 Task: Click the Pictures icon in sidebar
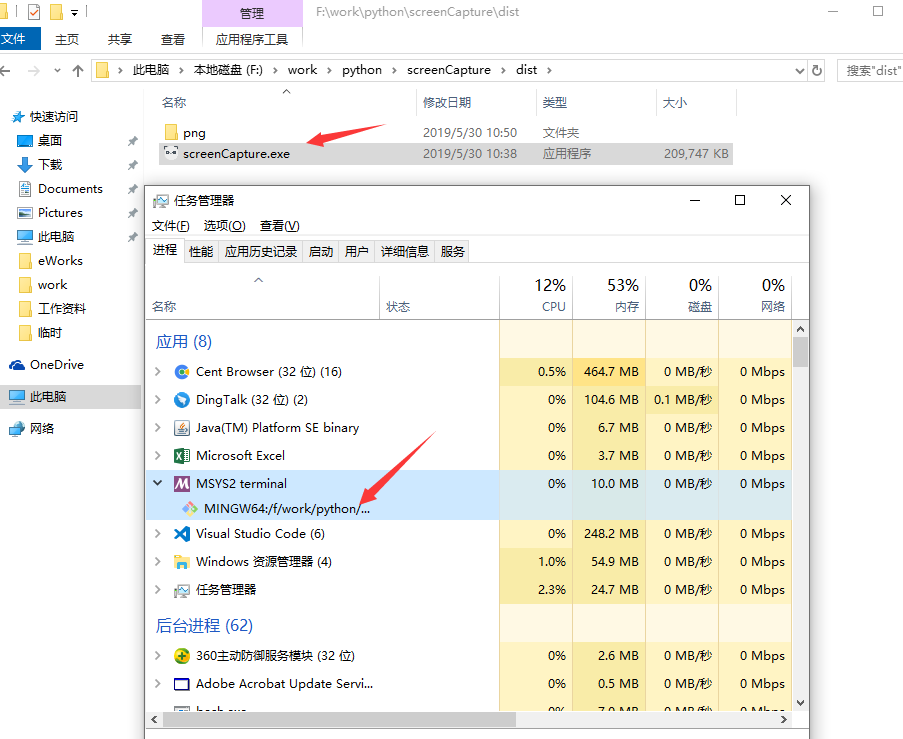click(25, 213)
